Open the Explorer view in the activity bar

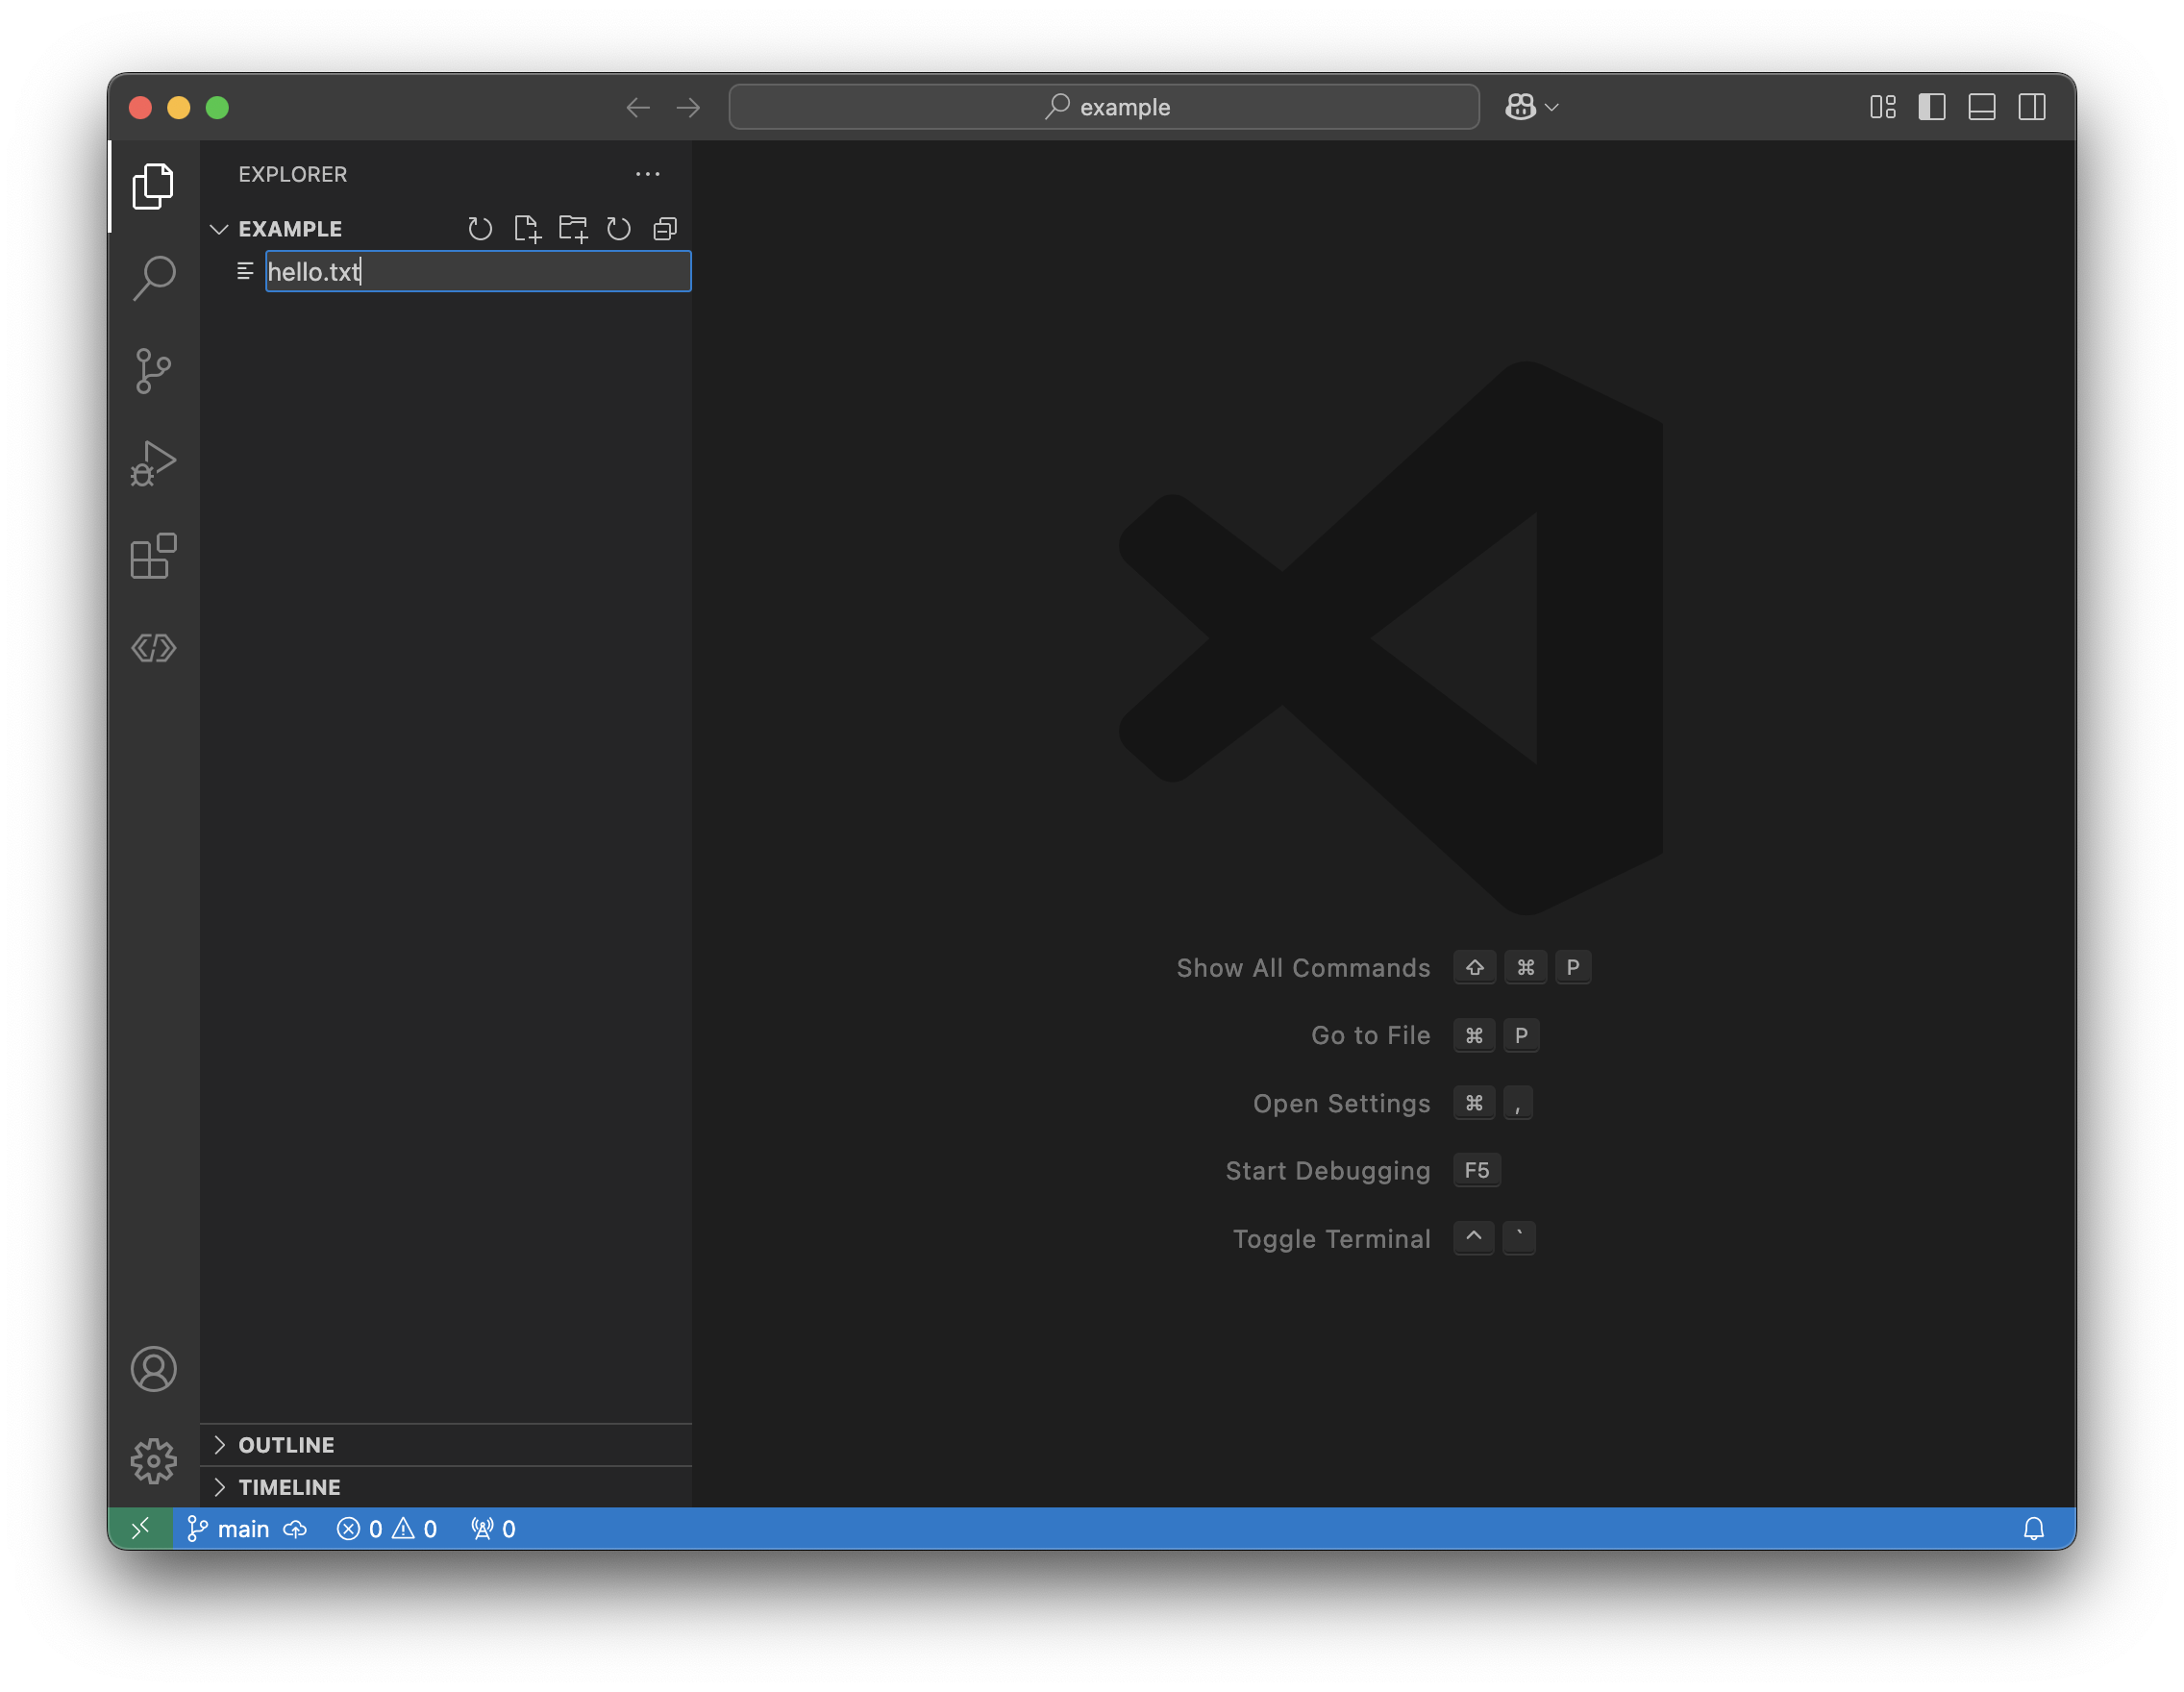[x=153, y=186]
